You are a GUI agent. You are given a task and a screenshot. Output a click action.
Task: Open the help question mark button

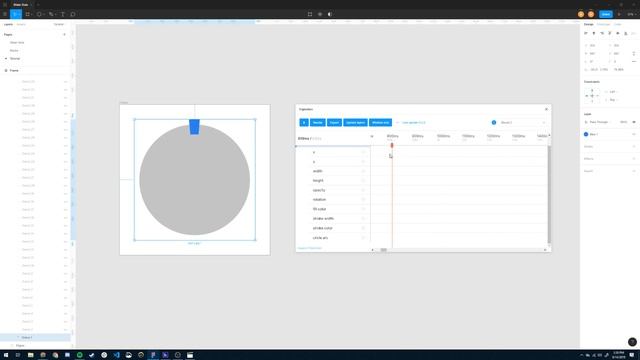pos(632,342)
